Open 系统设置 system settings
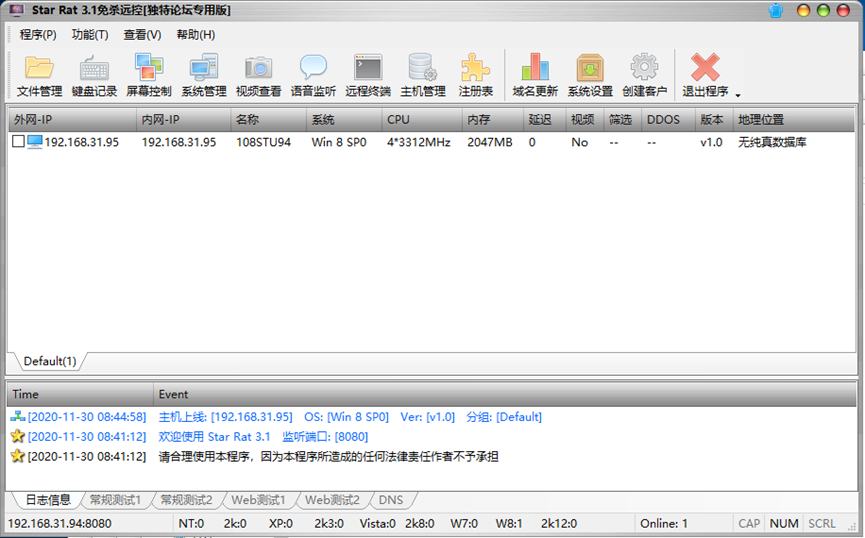Viewport: 865px width, 538px height. [590, 75]
